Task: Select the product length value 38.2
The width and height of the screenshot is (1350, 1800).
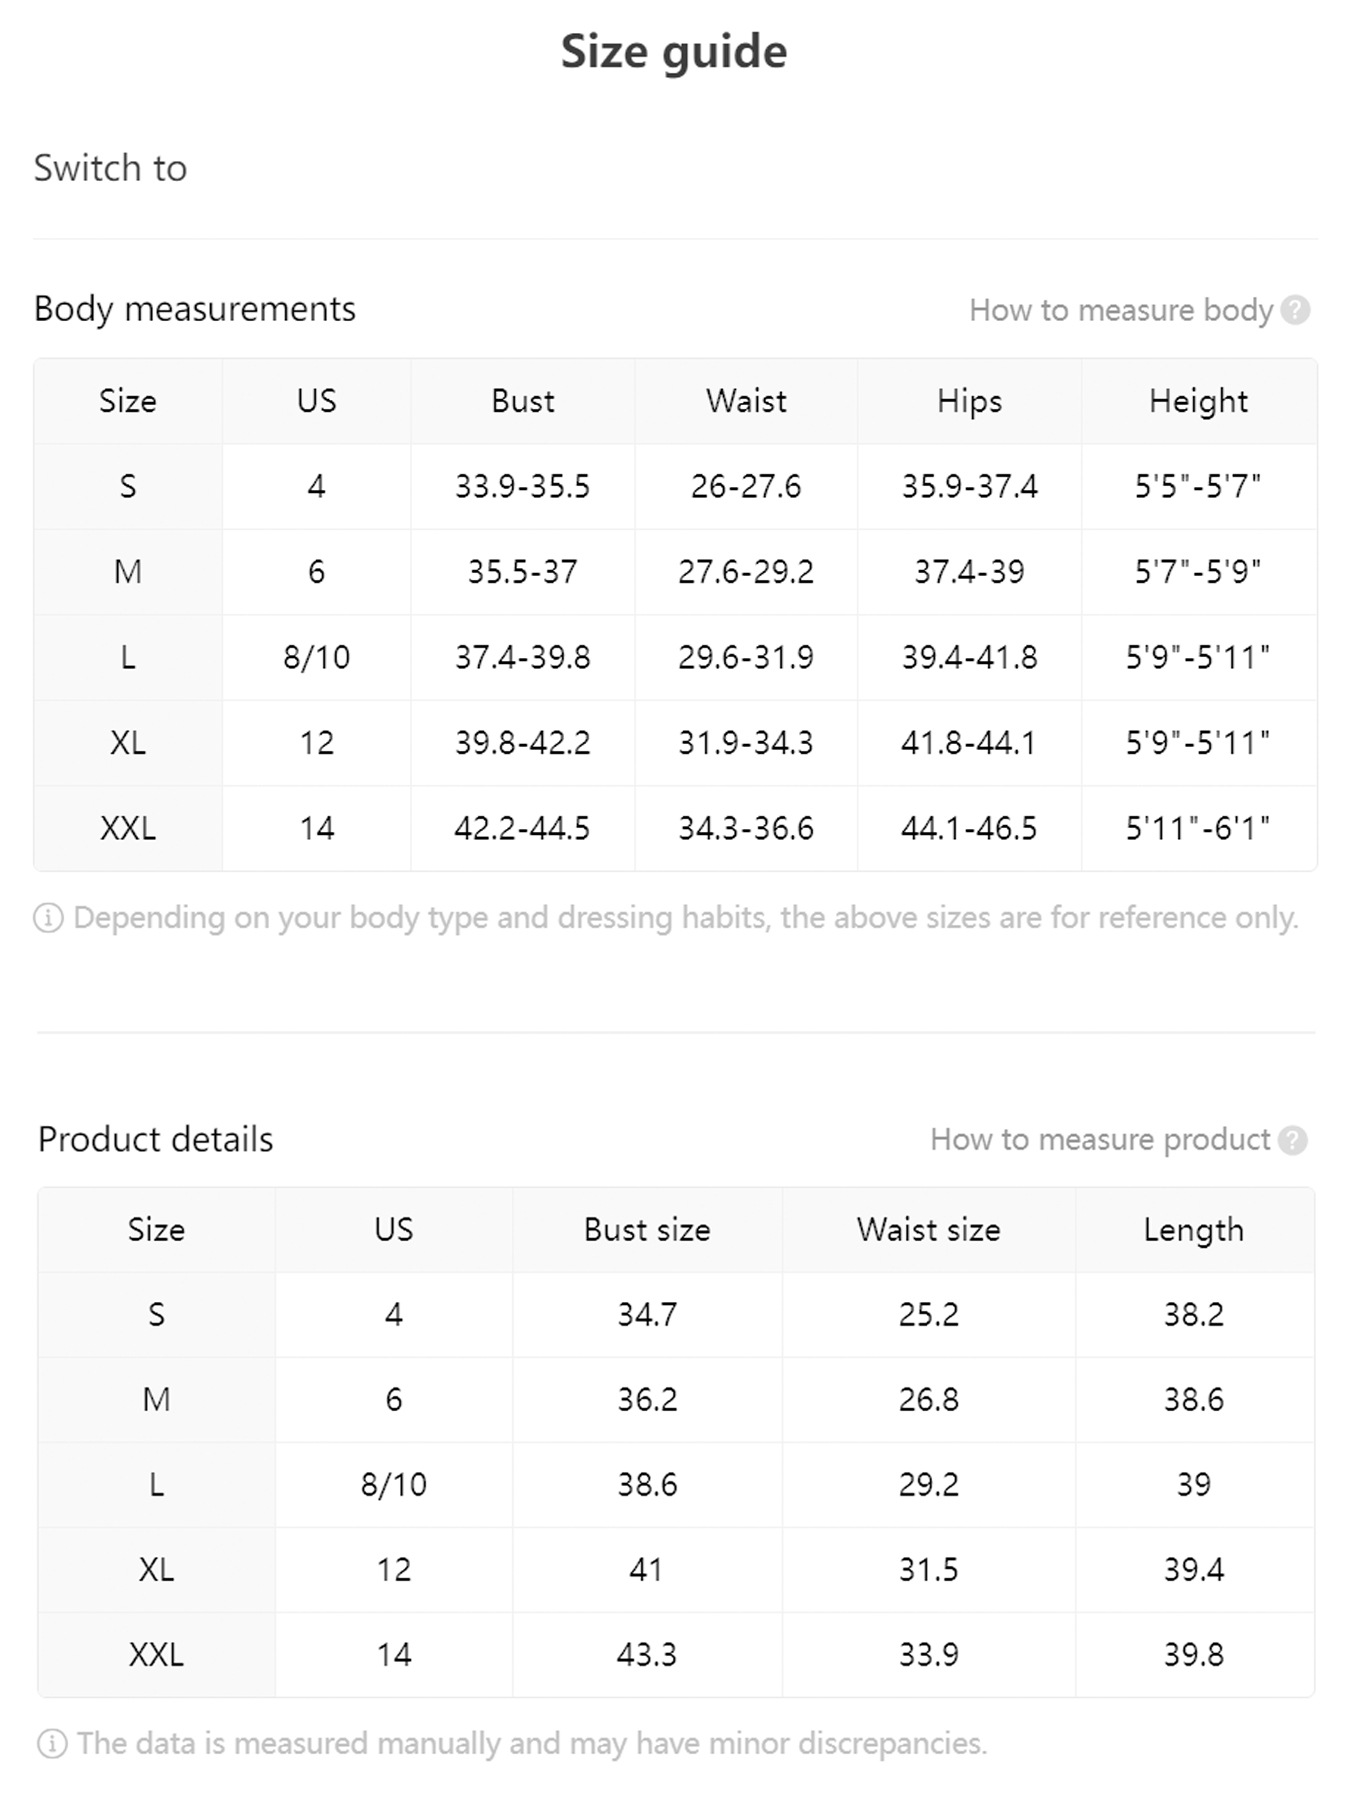Action: [1193, 1315]
